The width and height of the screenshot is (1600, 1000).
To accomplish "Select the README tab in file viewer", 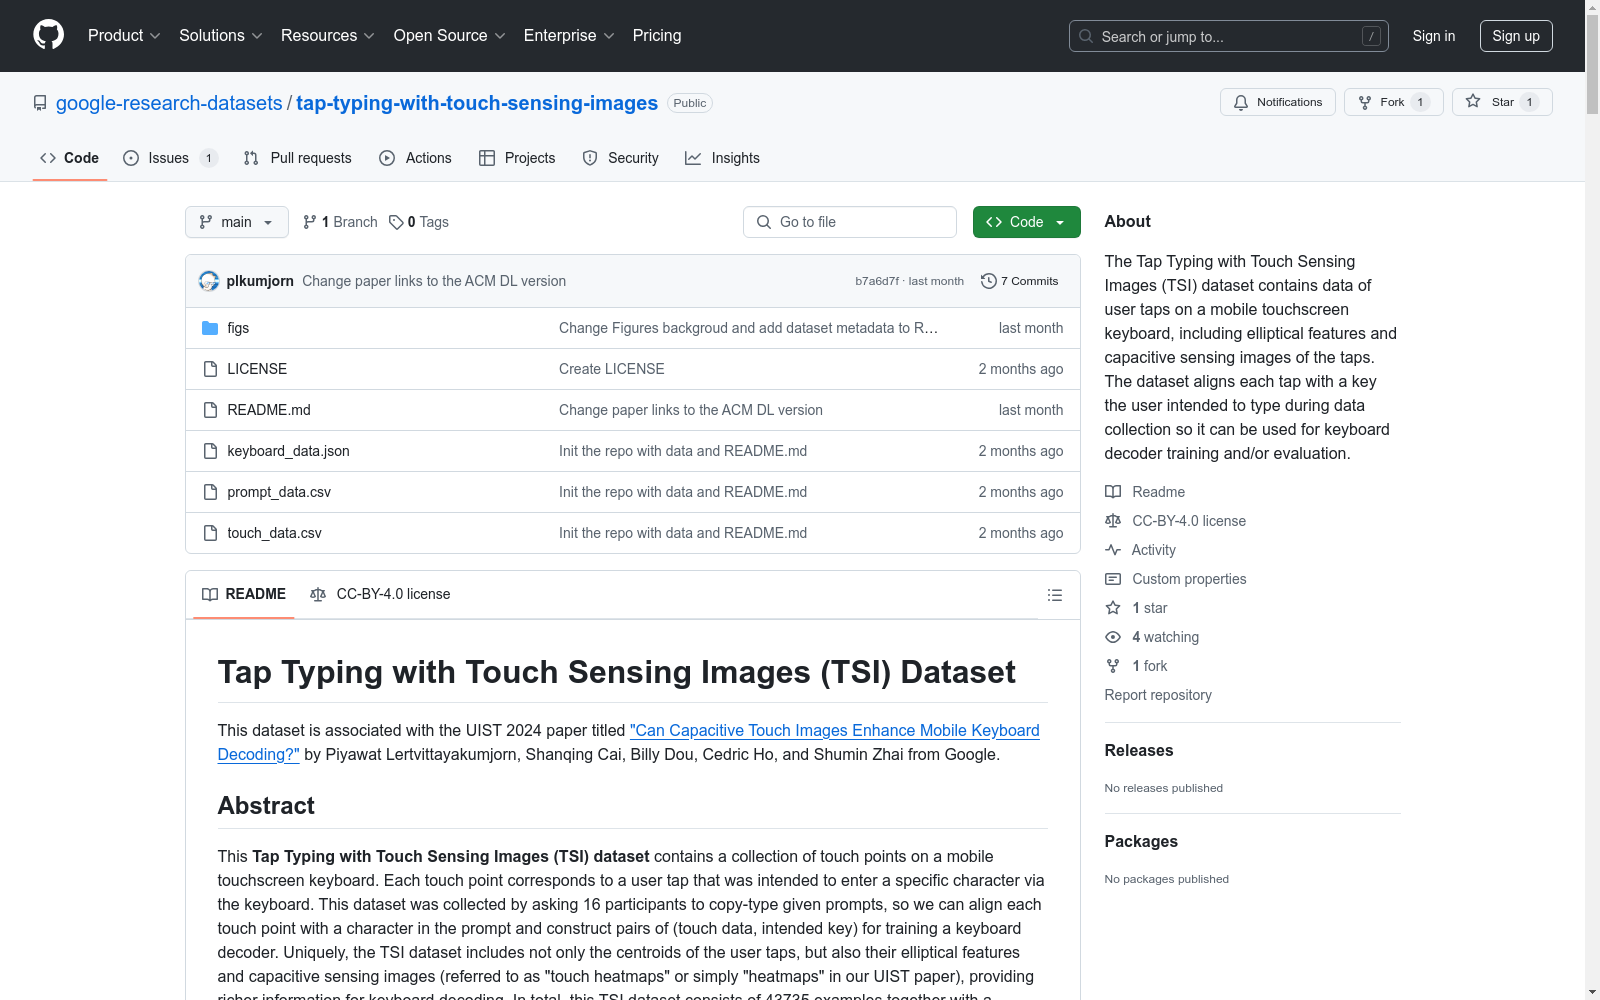I will [x=244, y=594].
